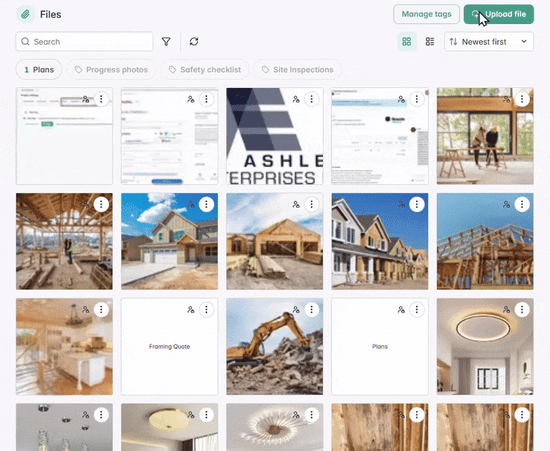Viewport: 550px width, 451px height.
Task: Open three-dot menu on two-story house photo
Action: [x=206, y=204]
